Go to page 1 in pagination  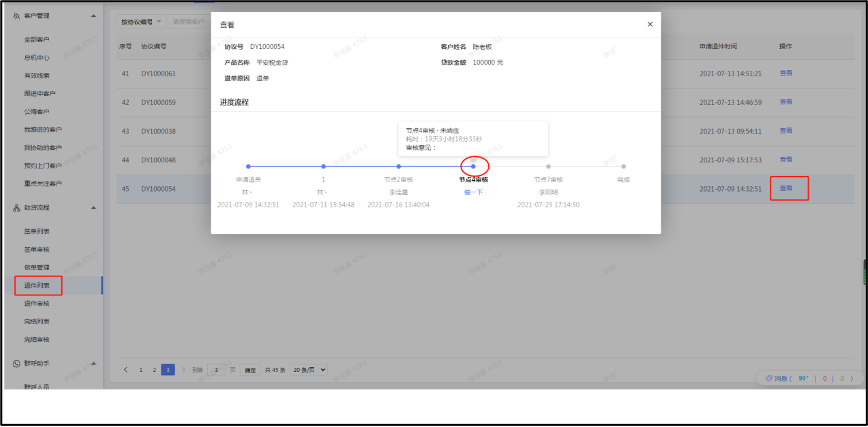pos(141,369)
